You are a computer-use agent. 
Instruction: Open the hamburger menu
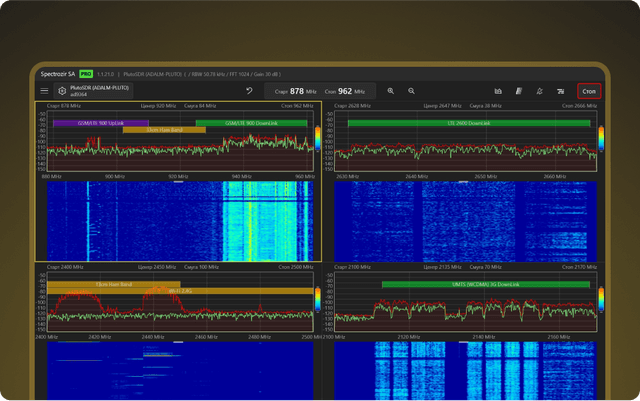pos(44,91)
